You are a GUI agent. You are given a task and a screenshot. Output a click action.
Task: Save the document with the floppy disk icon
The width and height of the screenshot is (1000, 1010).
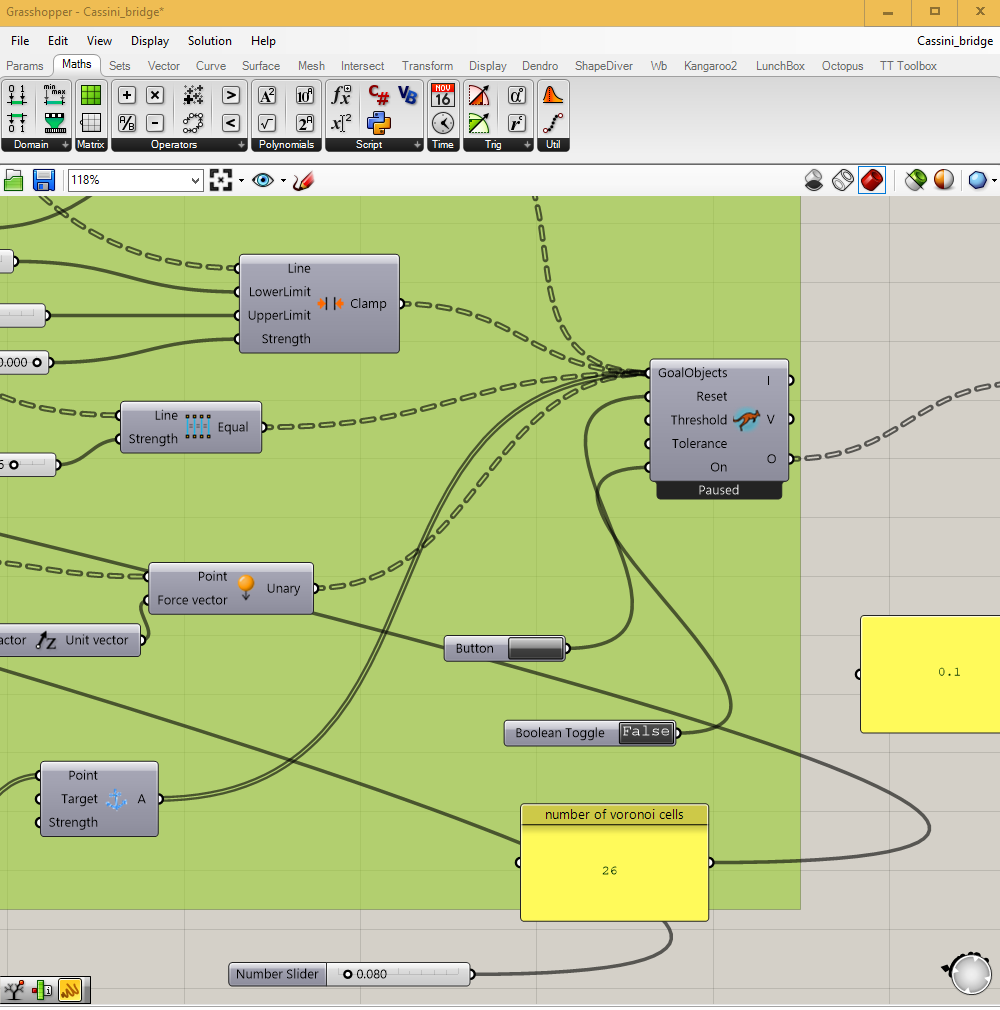pyautogui.click(x=44, y=180)
